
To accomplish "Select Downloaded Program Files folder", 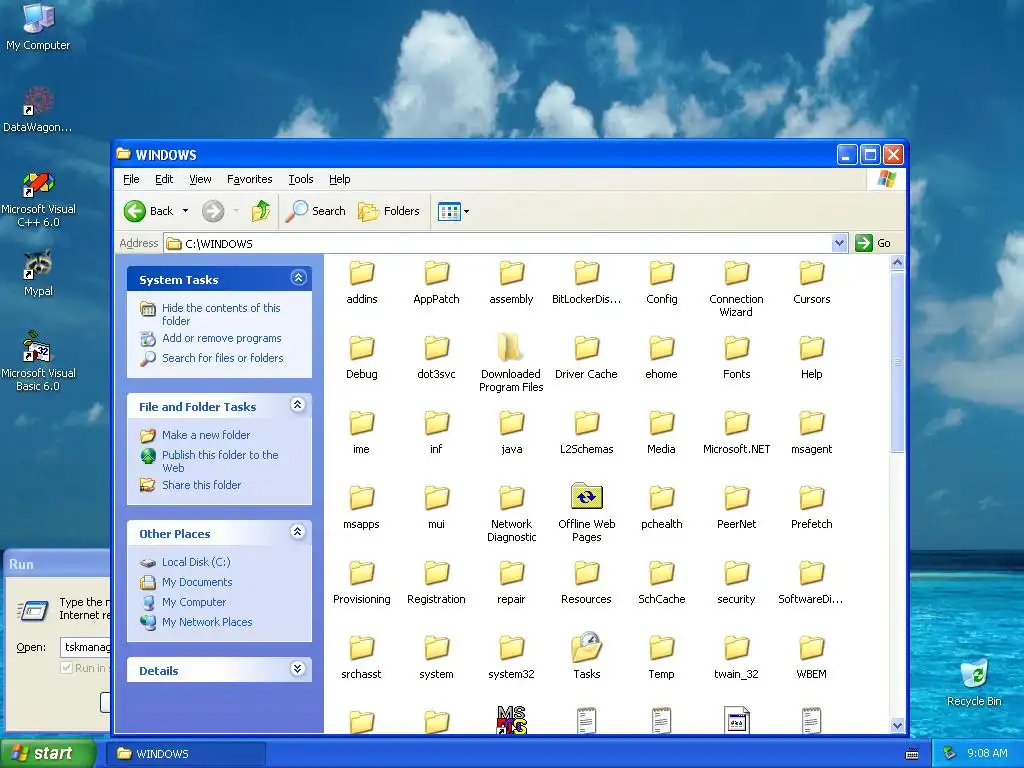I will click(511, 362).
